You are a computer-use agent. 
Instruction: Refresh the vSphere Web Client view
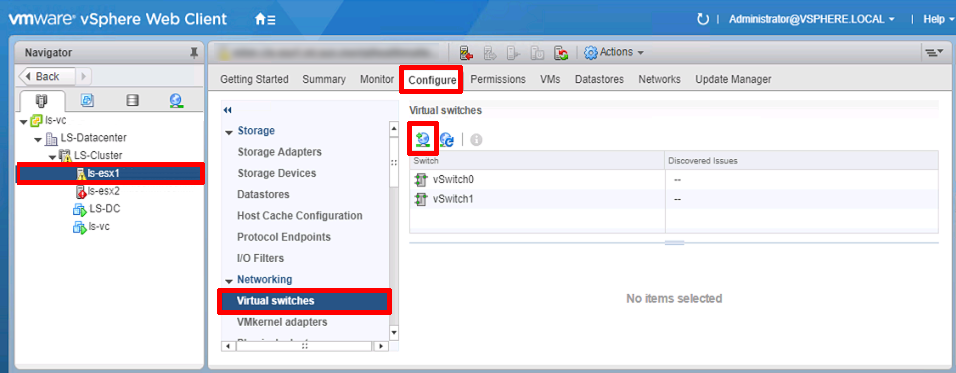tap(702, 20)
